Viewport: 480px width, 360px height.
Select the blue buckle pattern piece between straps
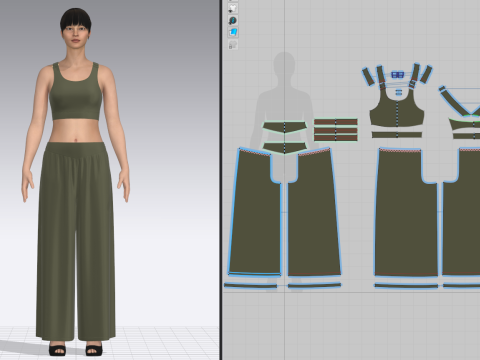pos(397,75)
